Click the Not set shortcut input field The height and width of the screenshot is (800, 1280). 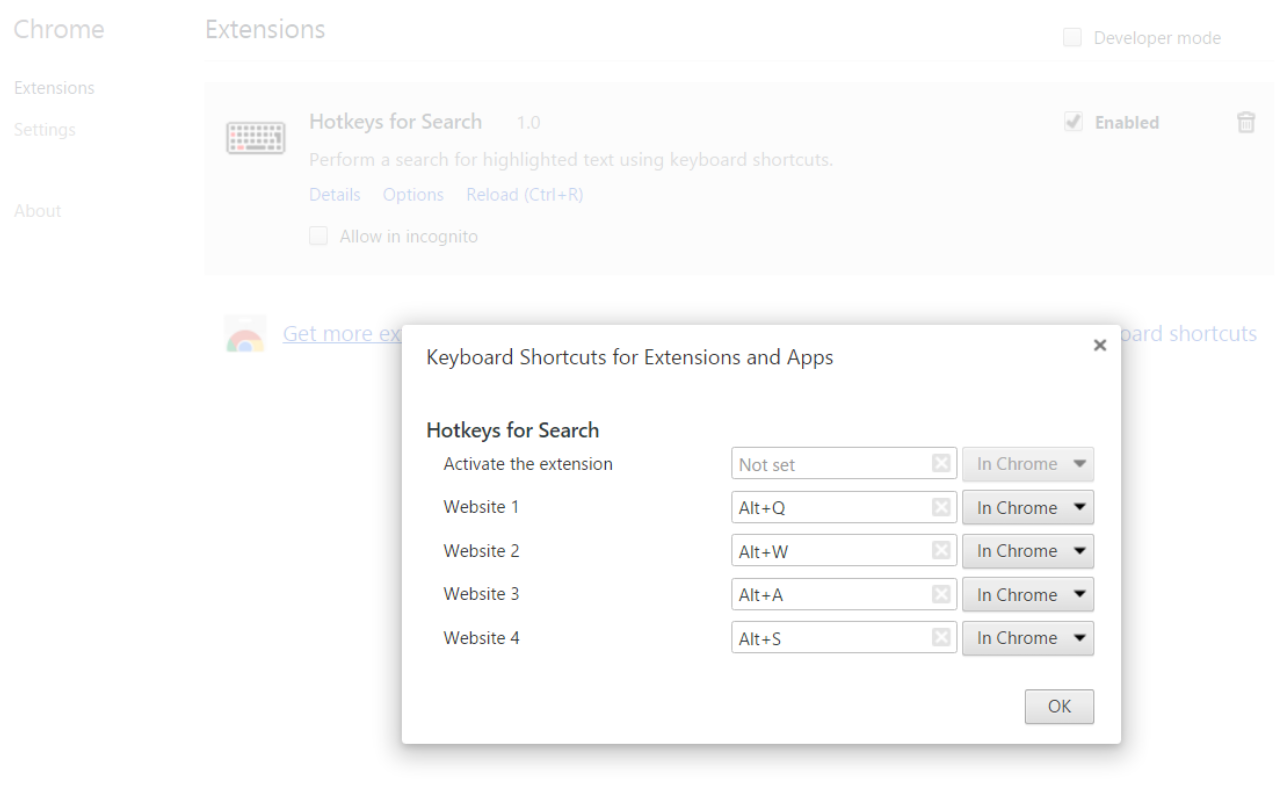[x=830, y=463]
